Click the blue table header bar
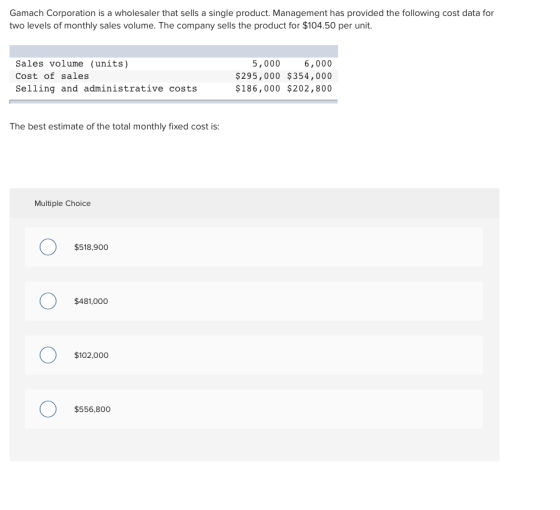 tap(174, 51)
